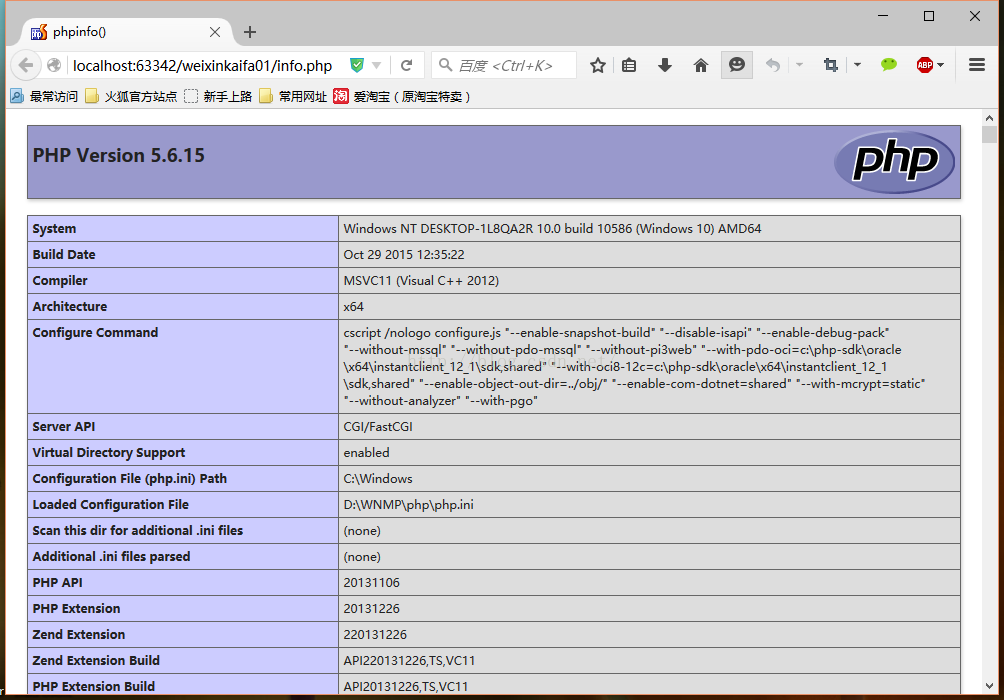Click the PHP logo image
This screenshot has width=1004, height=700.
[x=894, y=161]
